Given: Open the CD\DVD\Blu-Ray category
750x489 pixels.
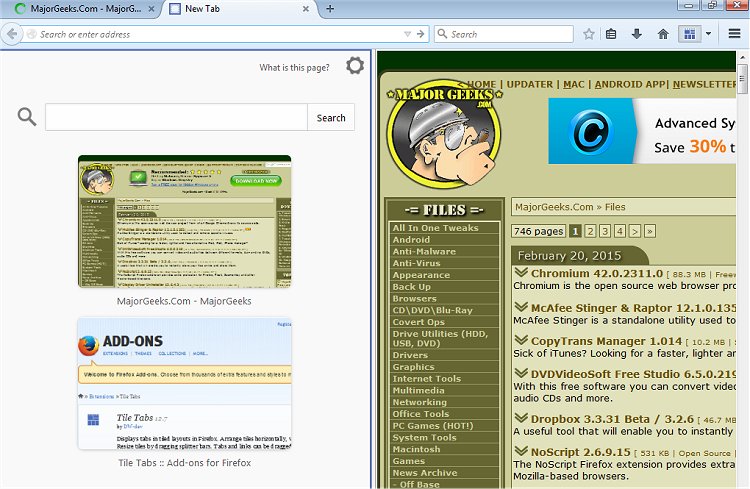Looking at the screenshot, I should tap(445, 310).
